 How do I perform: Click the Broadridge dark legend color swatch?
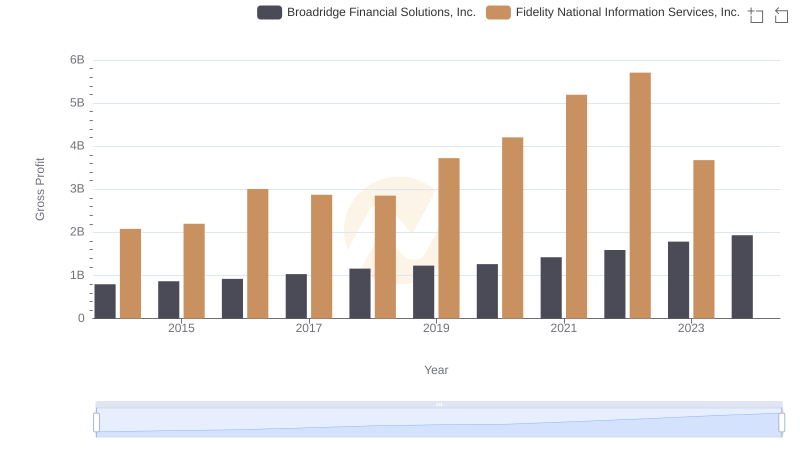pos(269,12)
